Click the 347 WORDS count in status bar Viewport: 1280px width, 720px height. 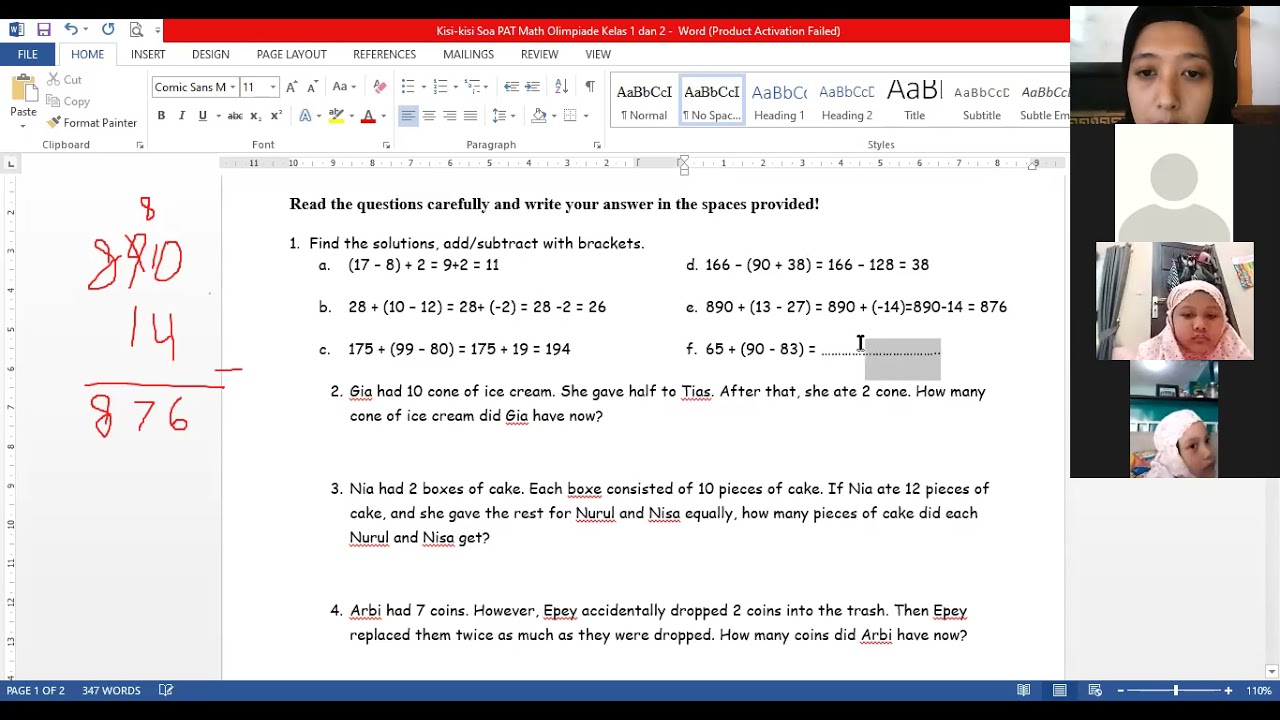(111, 690)
